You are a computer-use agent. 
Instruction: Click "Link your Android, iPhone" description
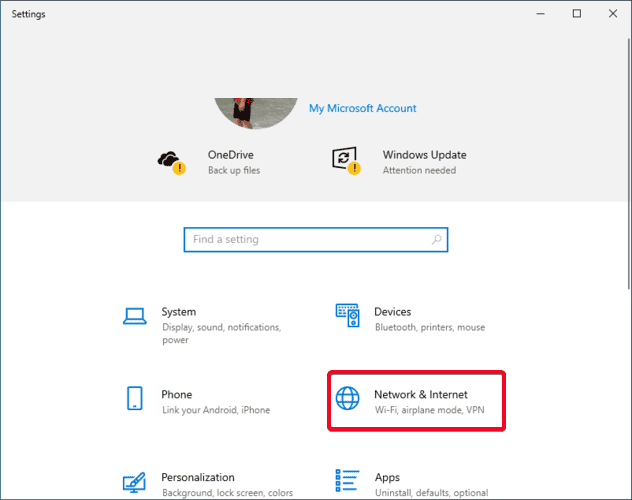coord(216,410)
